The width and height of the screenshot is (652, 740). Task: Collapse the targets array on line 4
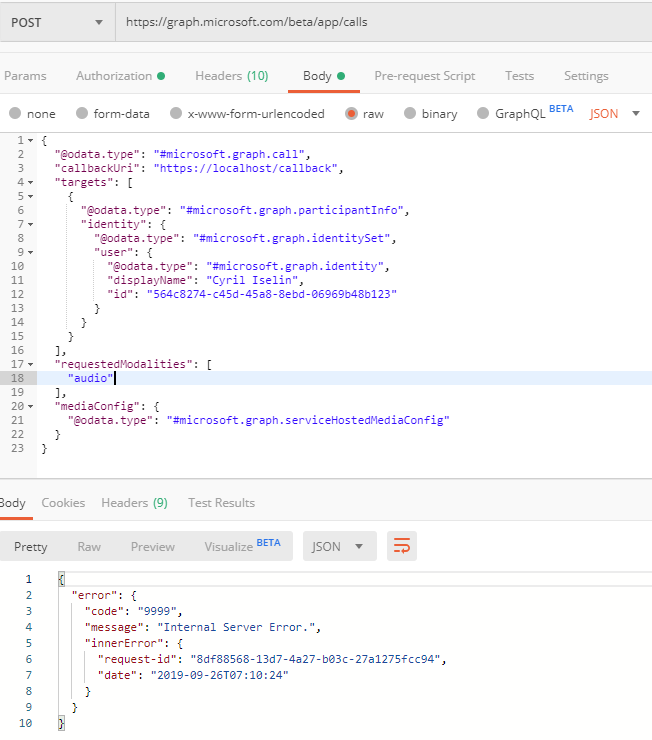(x=30, y=182)
